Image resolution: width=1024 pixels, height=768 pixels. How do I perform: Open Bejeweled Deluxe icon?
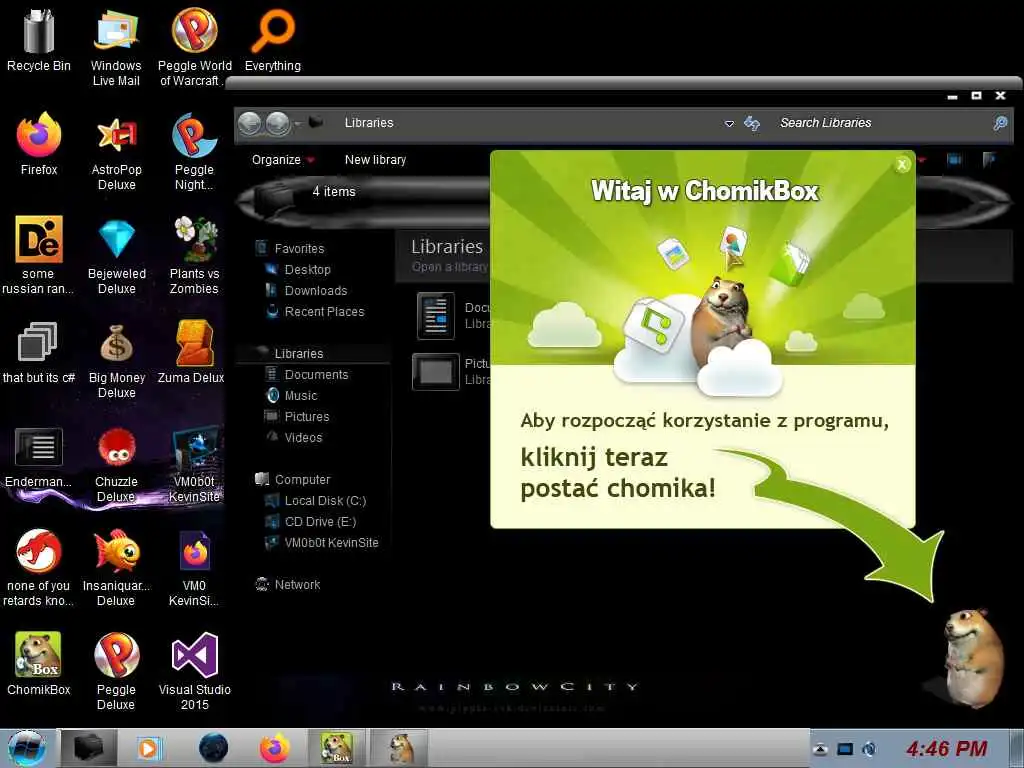(116, 255)
